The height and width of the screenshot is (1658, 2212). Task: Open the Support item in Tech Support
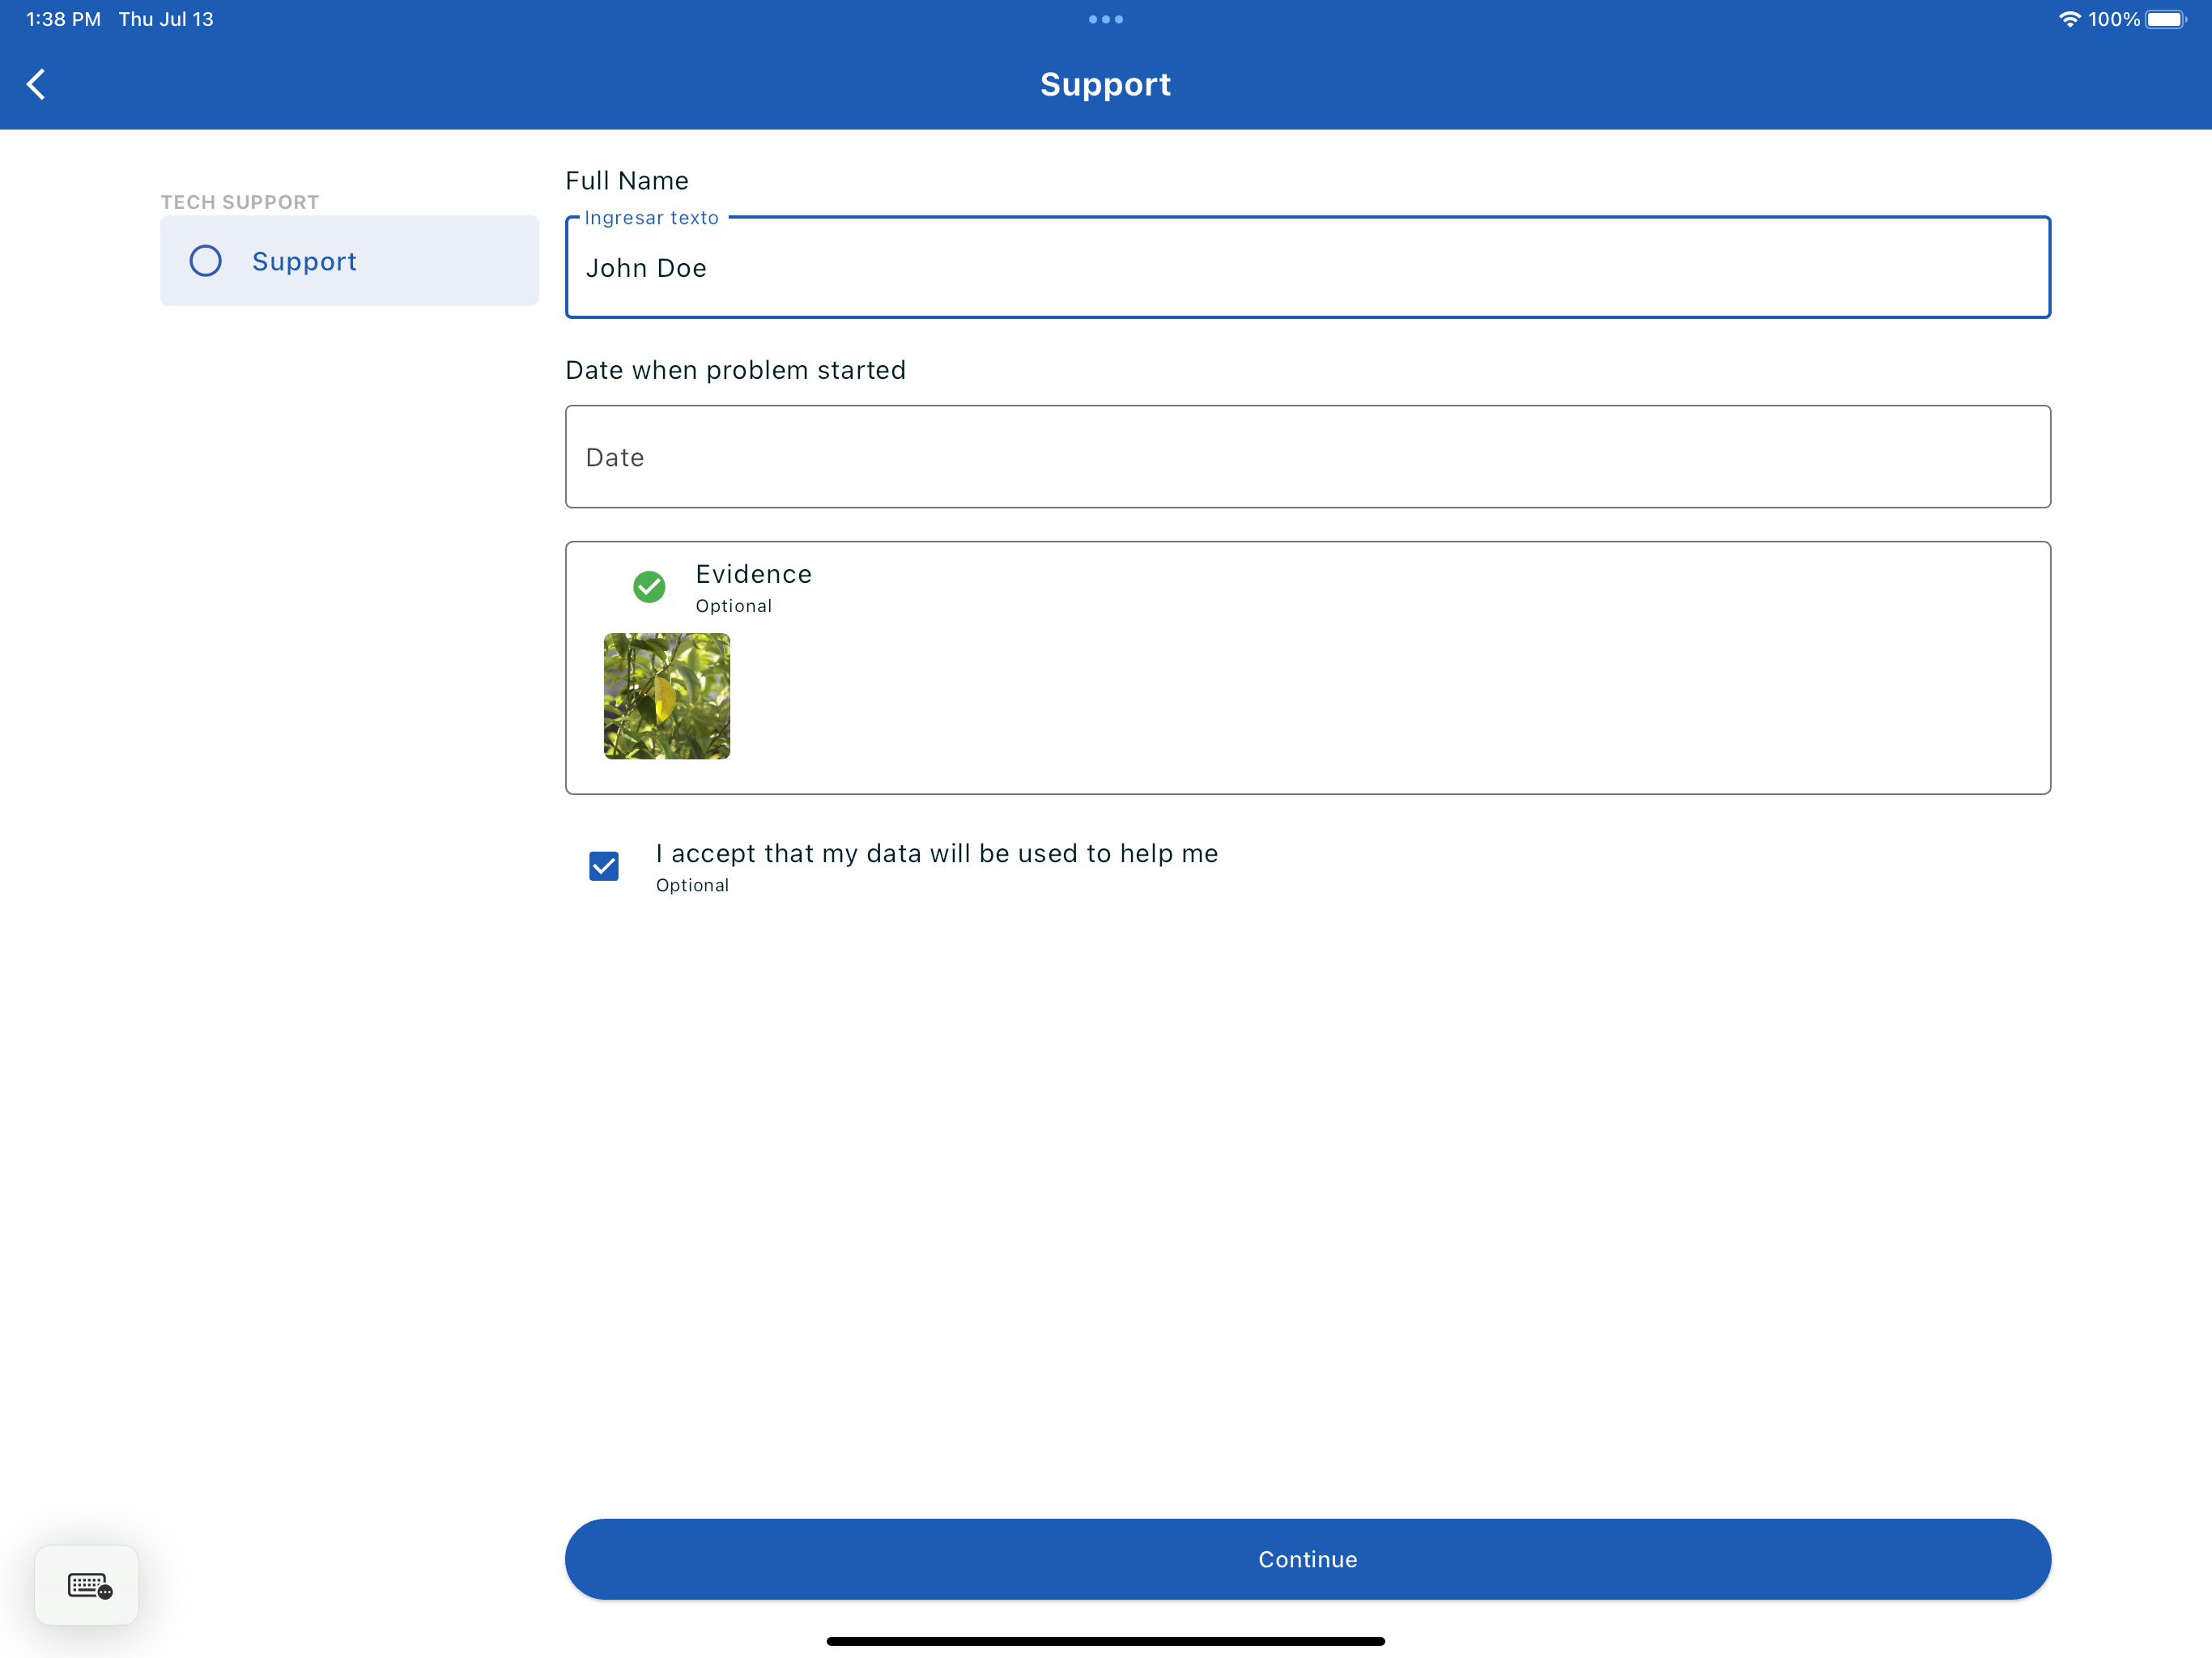[349, 261]
